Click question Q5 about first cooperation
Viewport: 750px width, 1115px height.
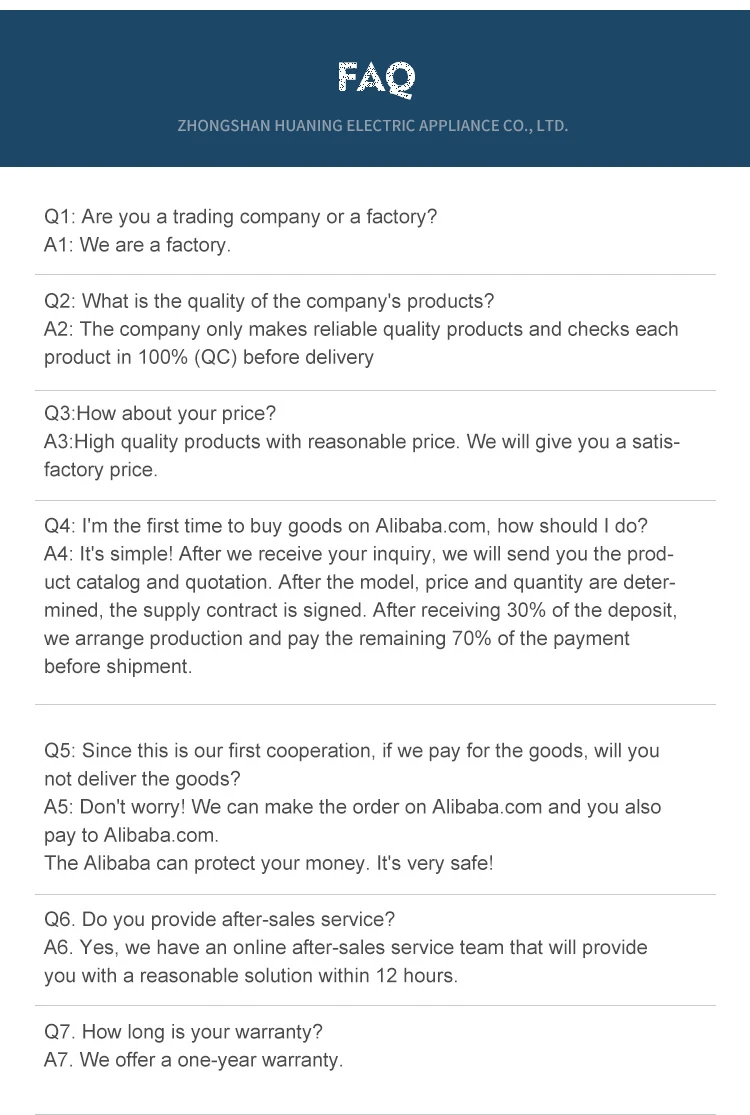point(352,765)
